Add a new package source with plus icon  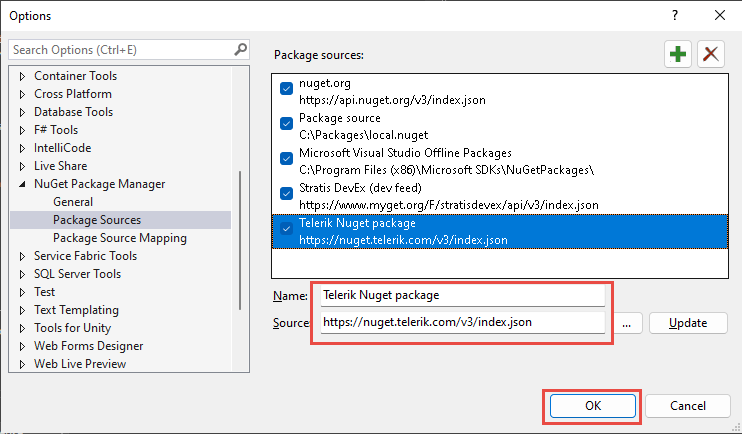[678, 54]
